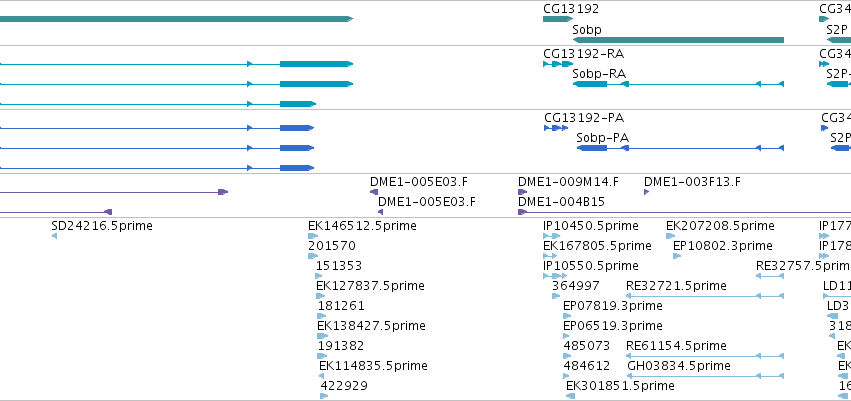Select the Sobp-RA transcript label
The width and height of the screenshot is (851, 401).
point(599,74)
